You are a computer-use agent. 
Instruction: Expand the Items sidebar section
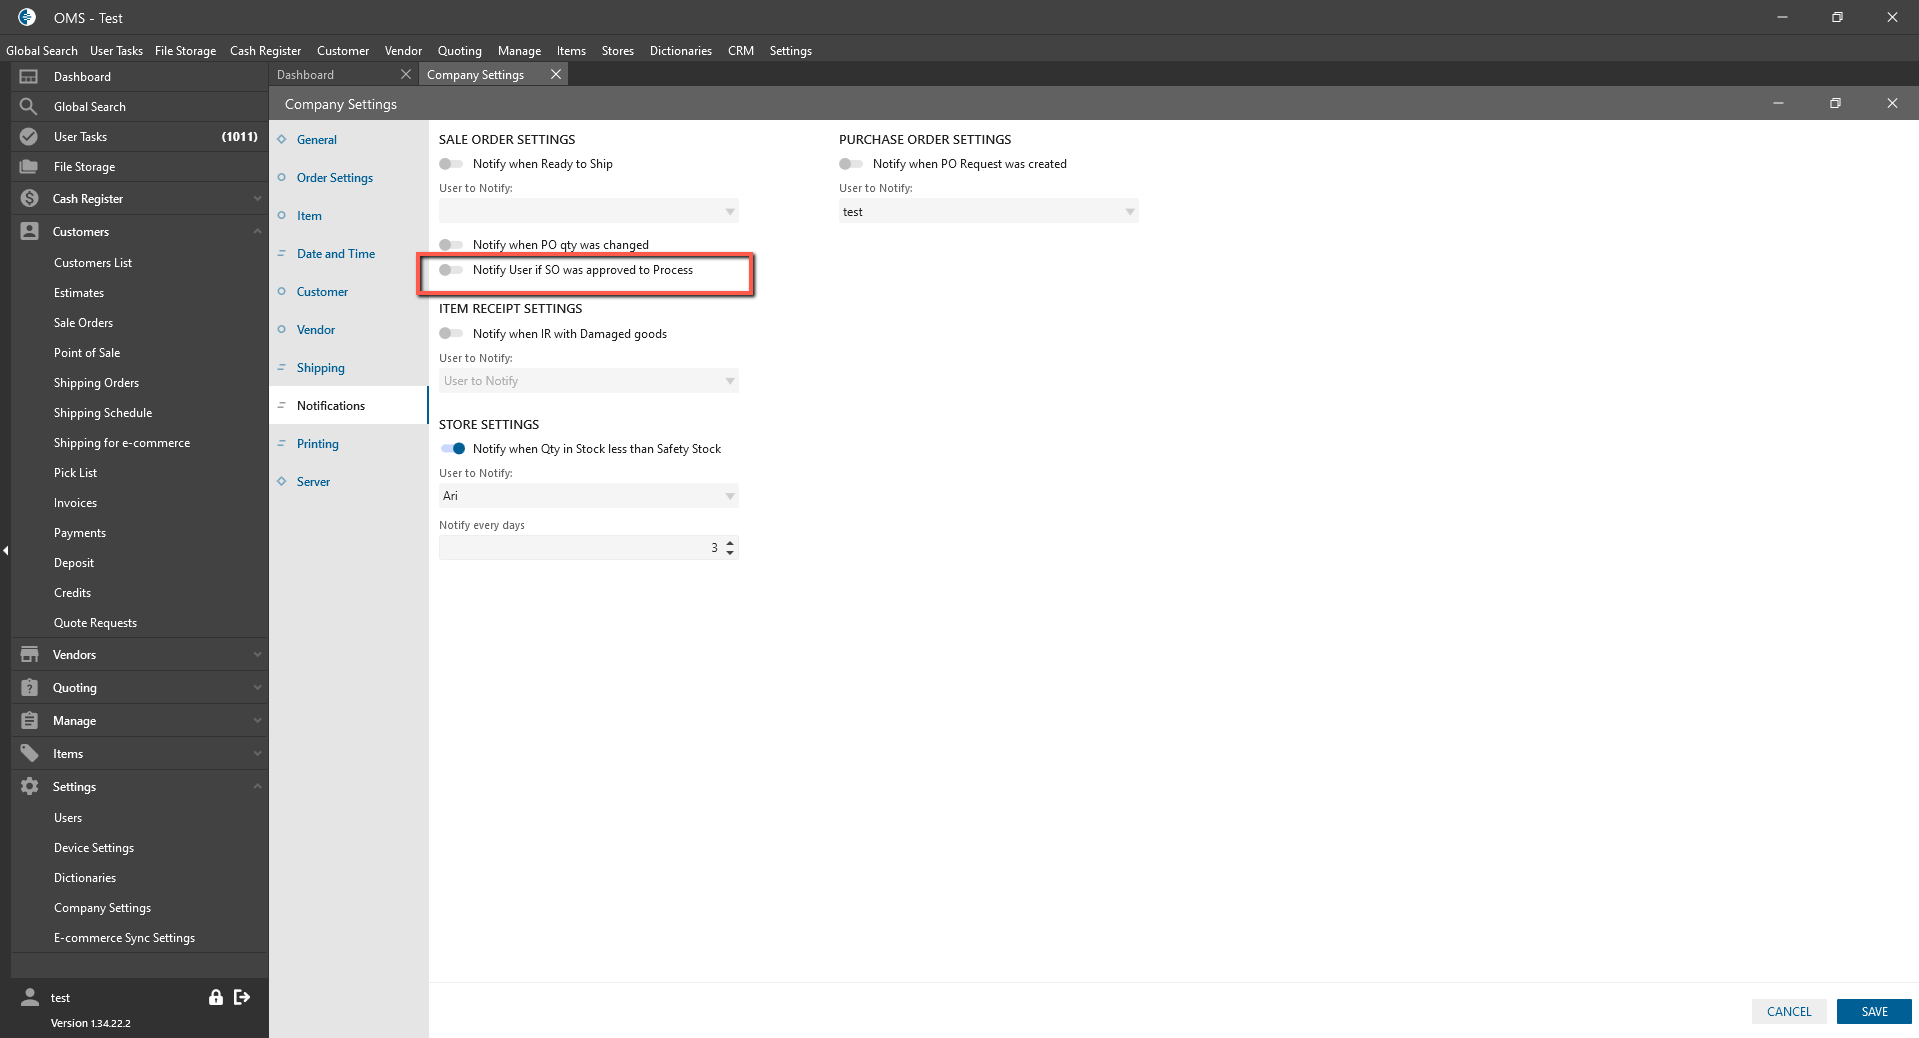click(x=257, y=754)
